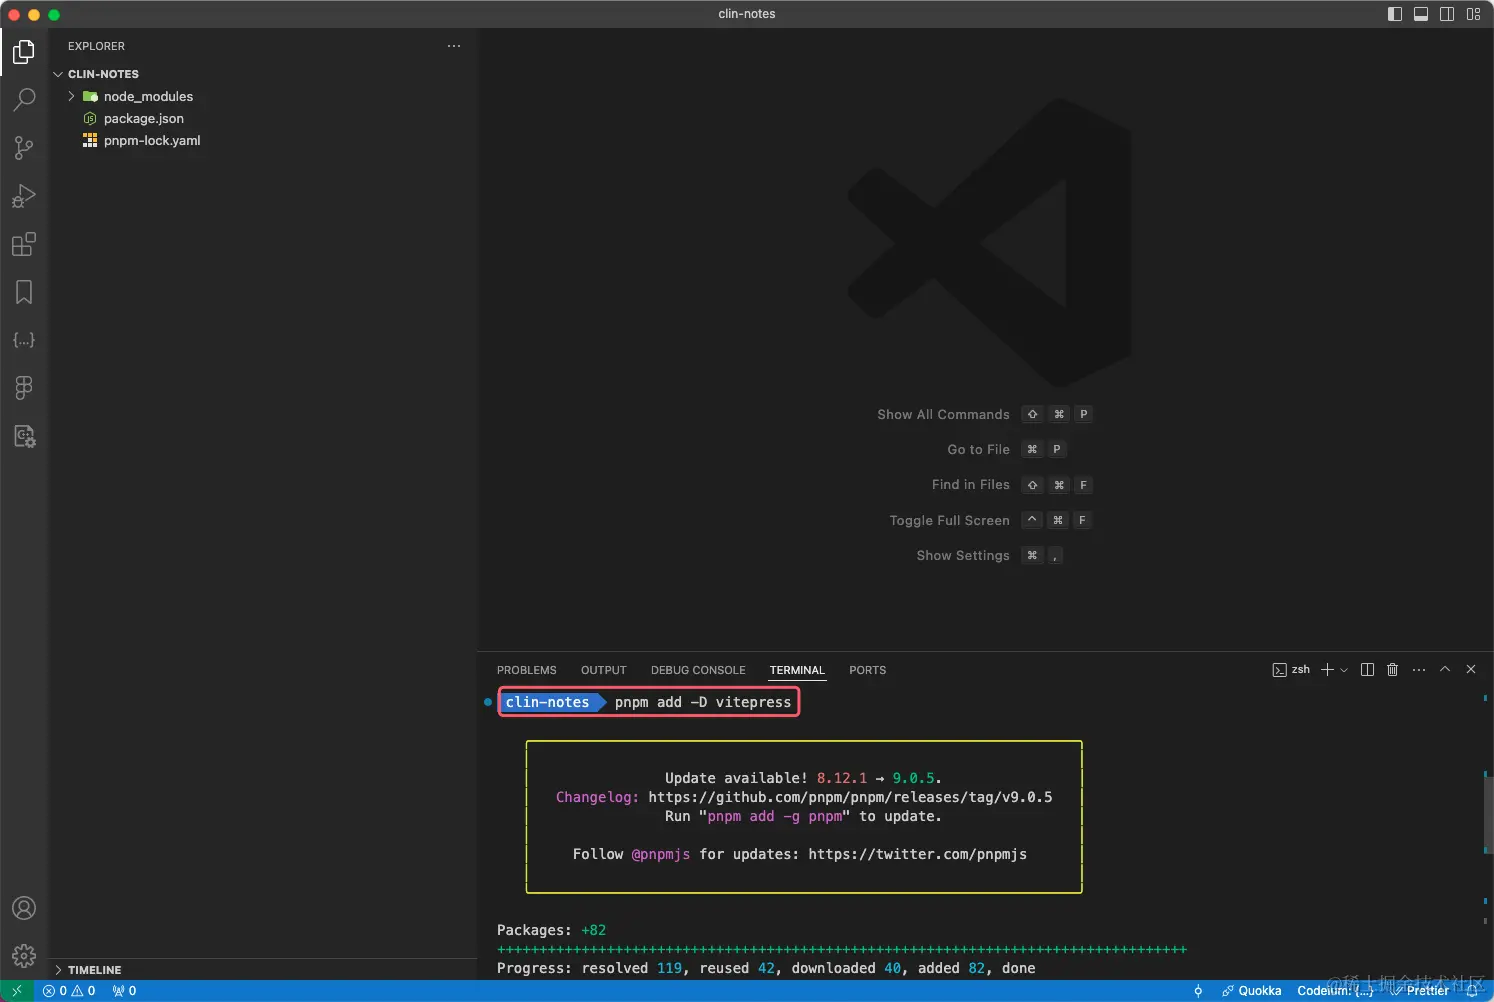This screenshot has height=1002, width=1494.
Task: Click the Show Settings hint text
Action: click(963, 555)
